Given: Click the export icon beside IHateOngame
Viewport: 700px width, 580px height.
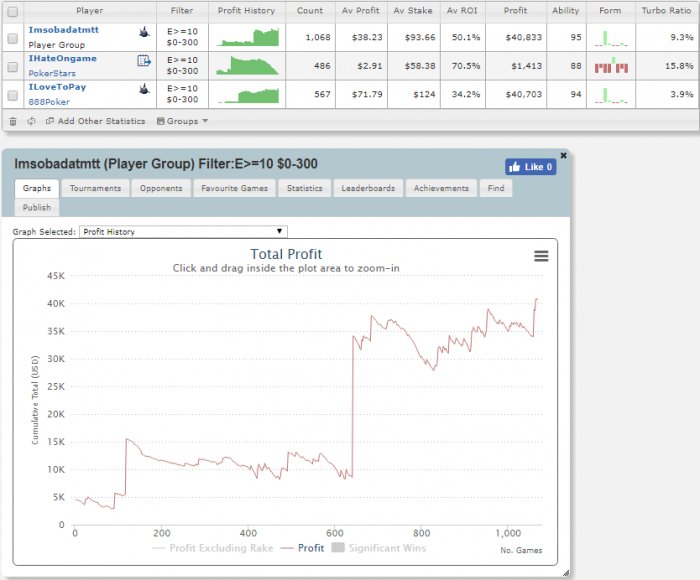Looking at the screenshot, I should pyautogui.click(x=144, y=60).
